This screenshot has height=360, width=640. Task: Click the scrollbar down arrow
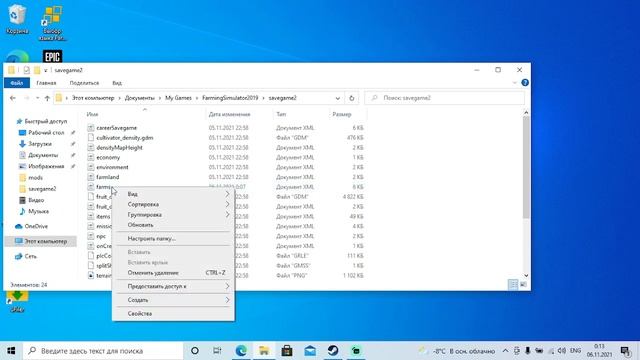tap(526, 276)
